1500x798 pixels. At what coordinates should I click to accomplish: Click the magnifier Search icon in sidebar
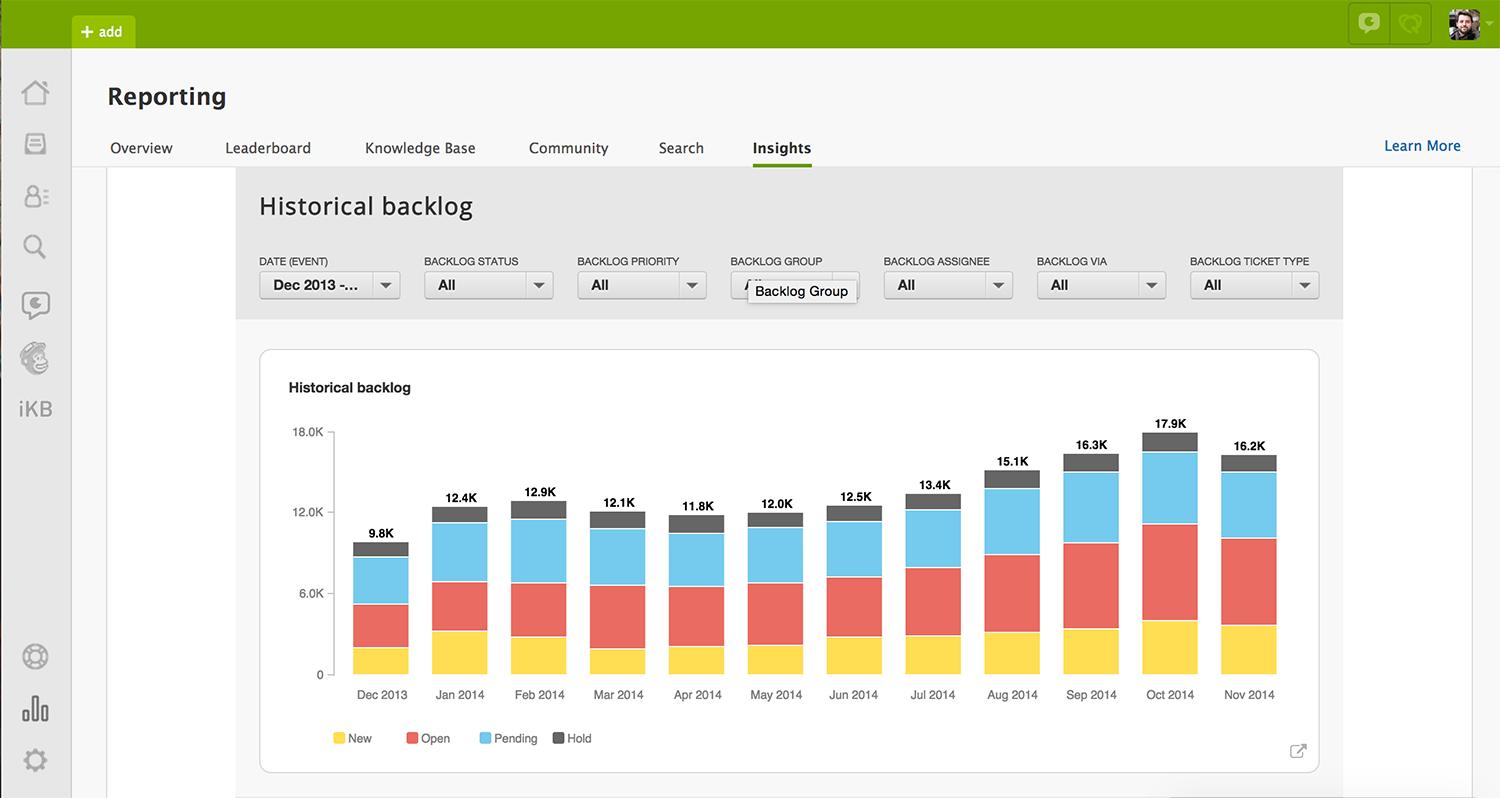pyautogui.click(x=35, y=247)
